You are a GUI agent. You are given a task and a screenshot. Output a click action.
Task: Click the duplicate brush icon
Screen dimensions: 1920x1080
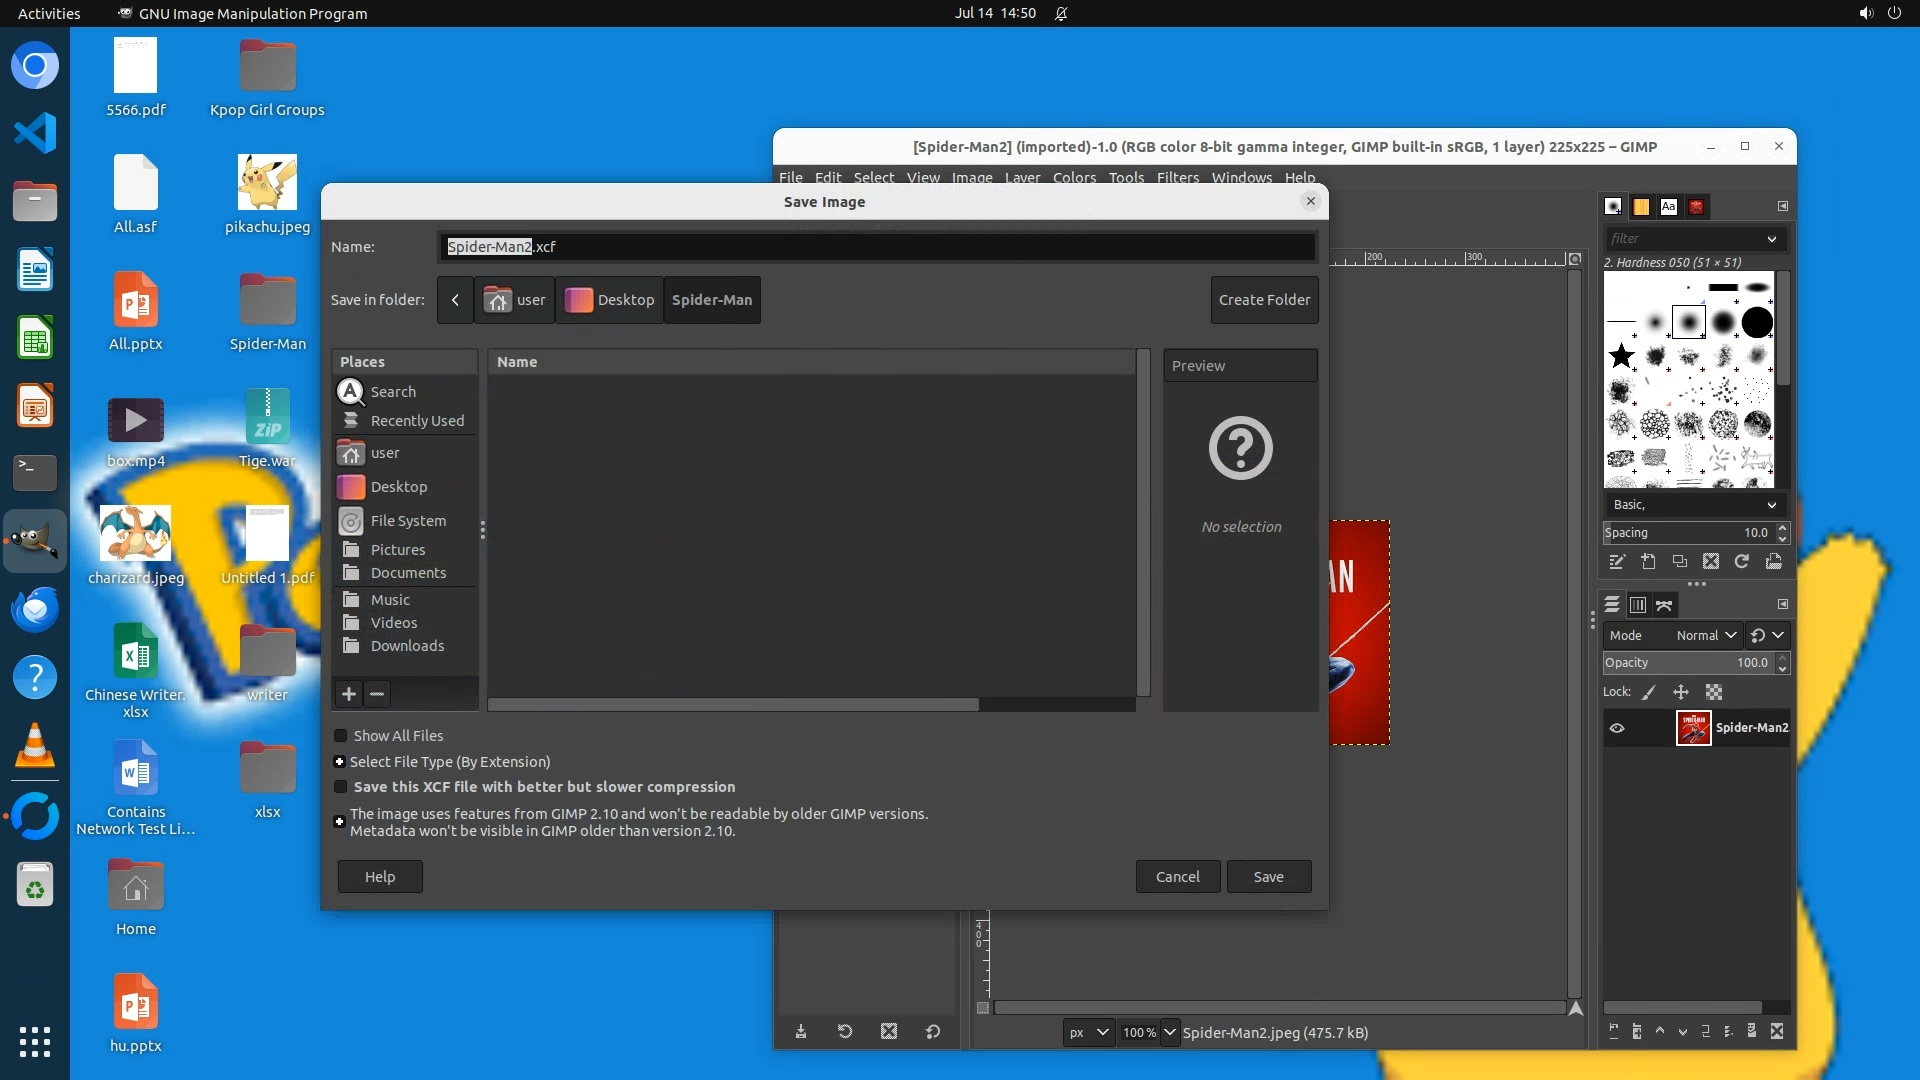1680,562
